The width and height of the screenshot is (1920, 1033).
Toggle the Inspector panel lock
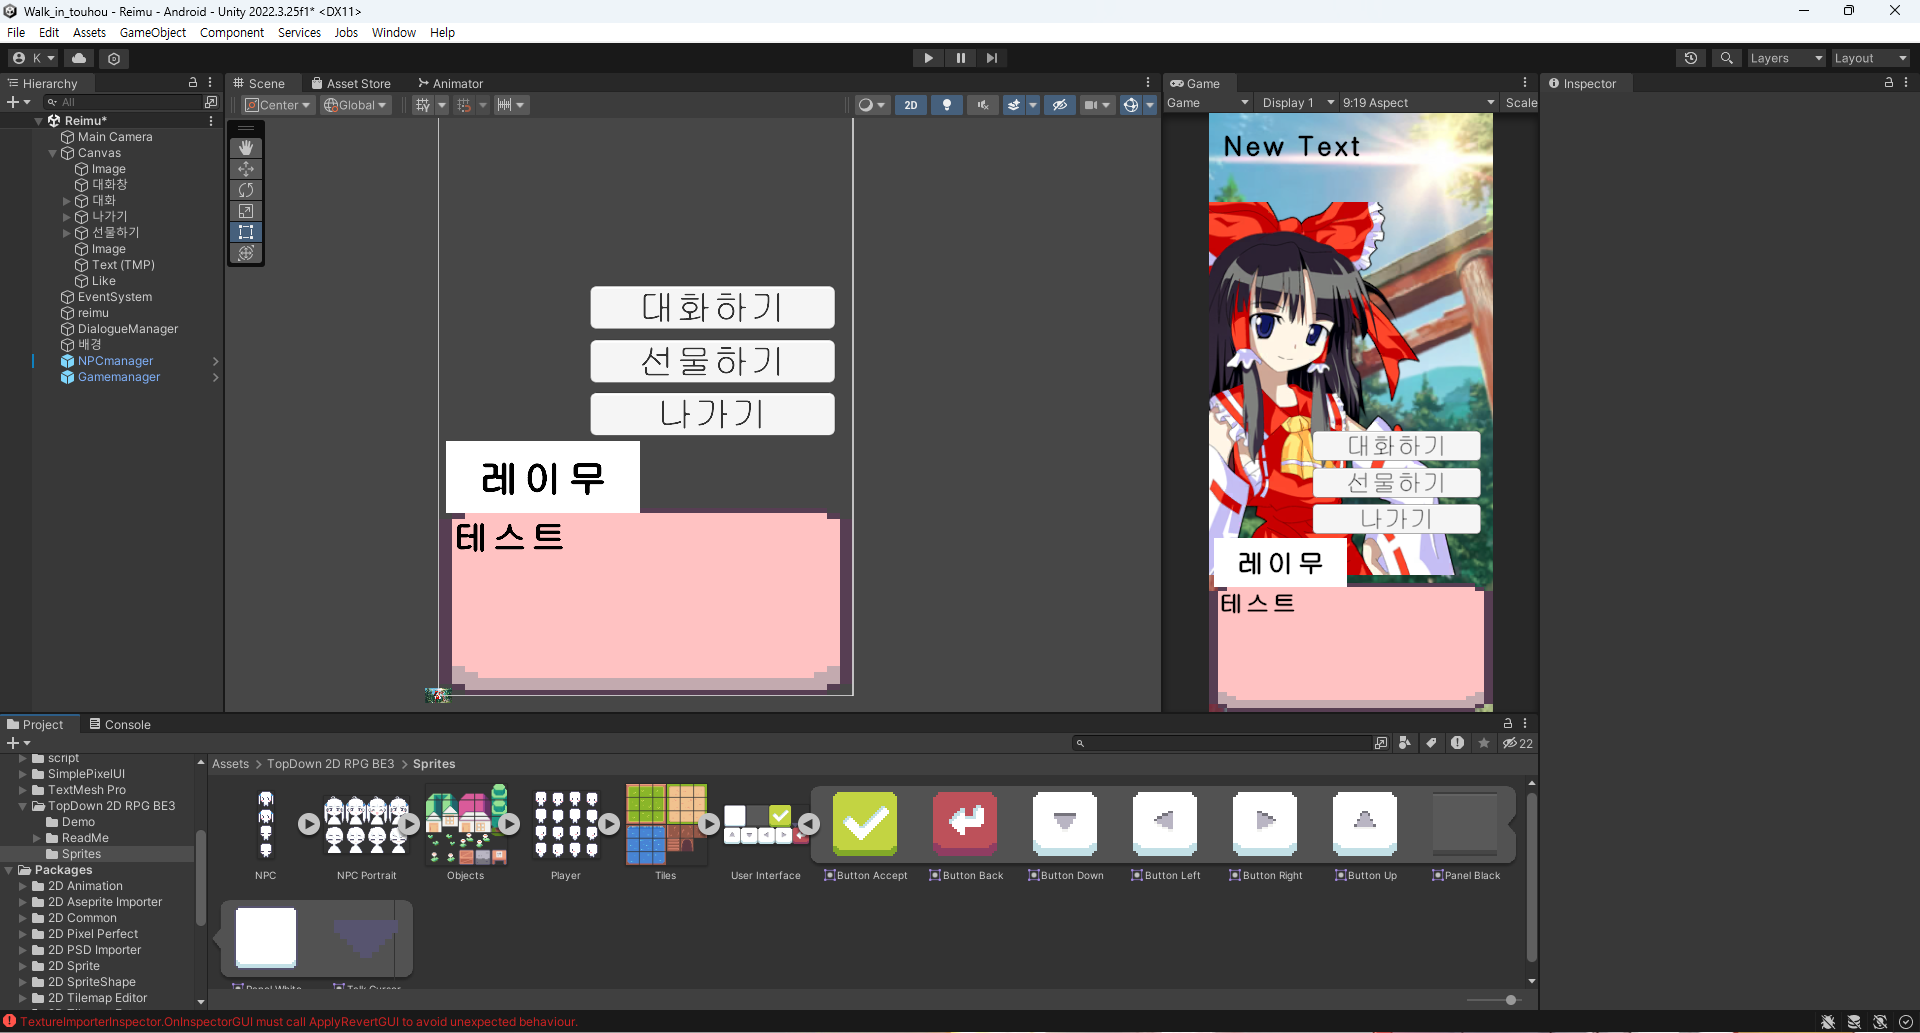click(x=1889, y=83)
